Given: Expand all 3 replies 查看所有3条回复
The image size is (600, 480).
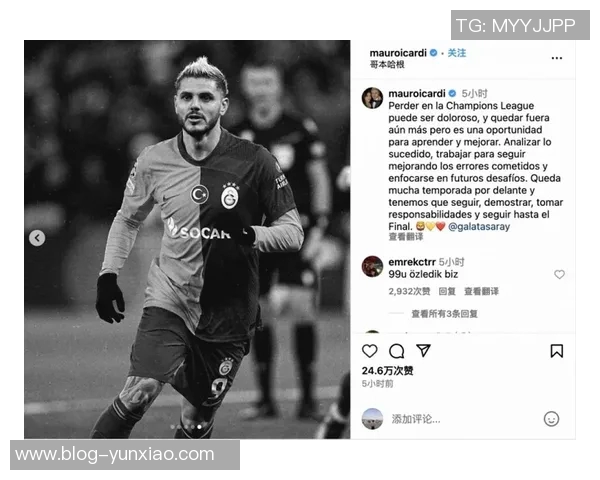Looking at the screenshot, I should 444,314.
